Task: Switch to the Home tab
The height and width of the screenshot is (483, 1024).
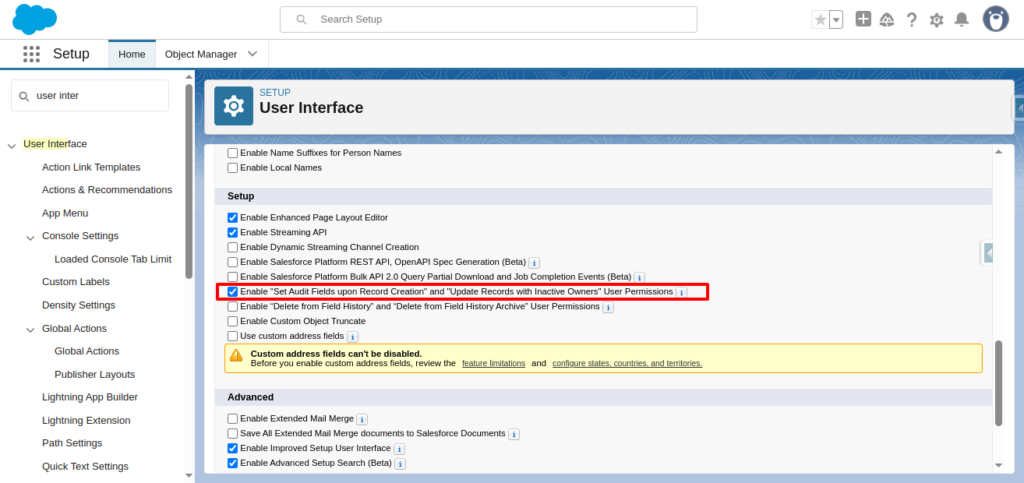Action: point(132,54)
